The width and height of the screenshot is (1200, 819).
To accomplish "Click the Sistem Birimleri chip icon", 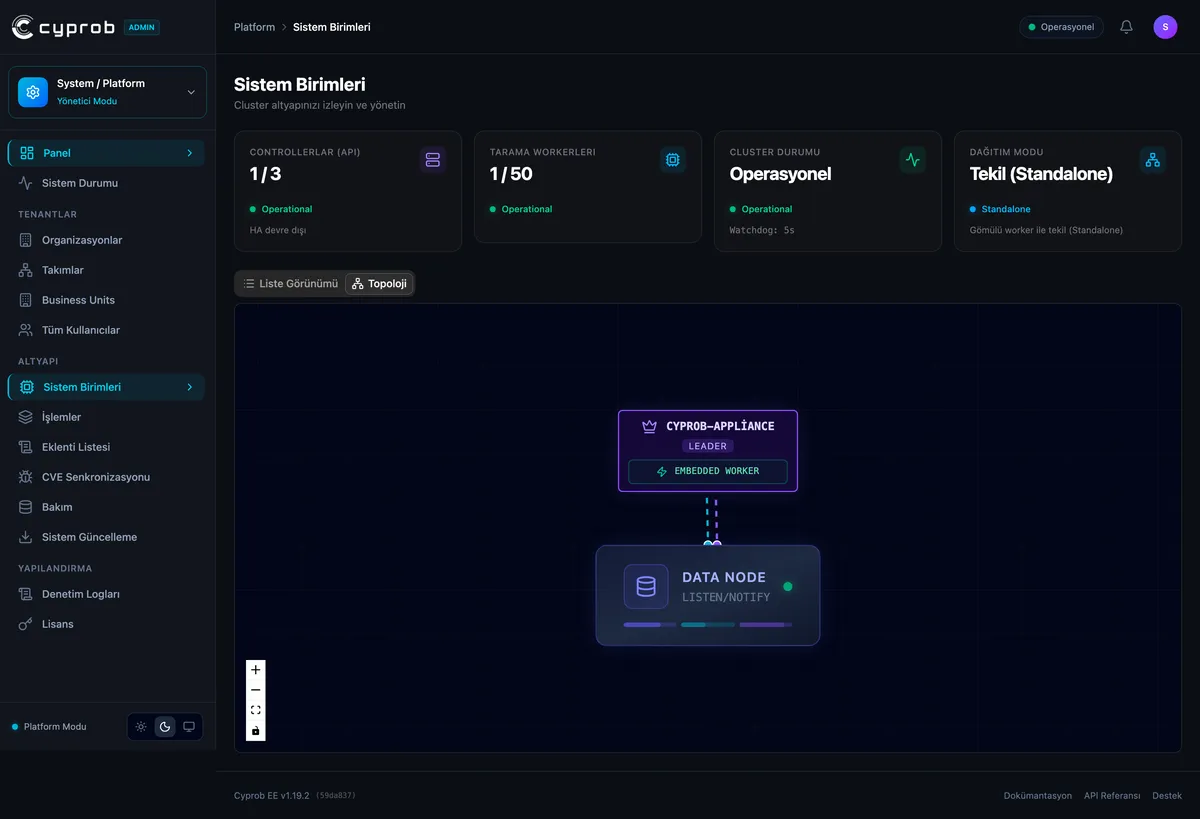I will (27, 387).
